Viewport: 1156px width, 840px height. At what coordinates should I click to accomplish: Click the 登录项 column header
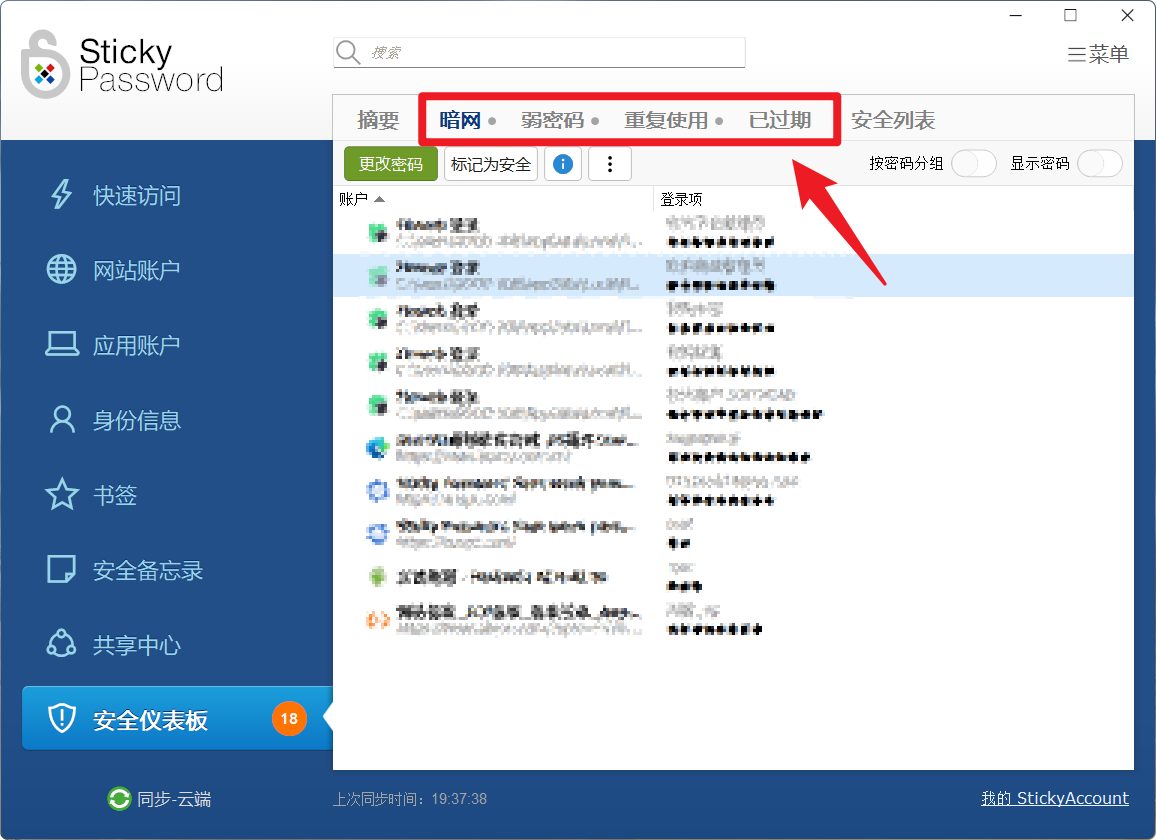pos(681,199)
